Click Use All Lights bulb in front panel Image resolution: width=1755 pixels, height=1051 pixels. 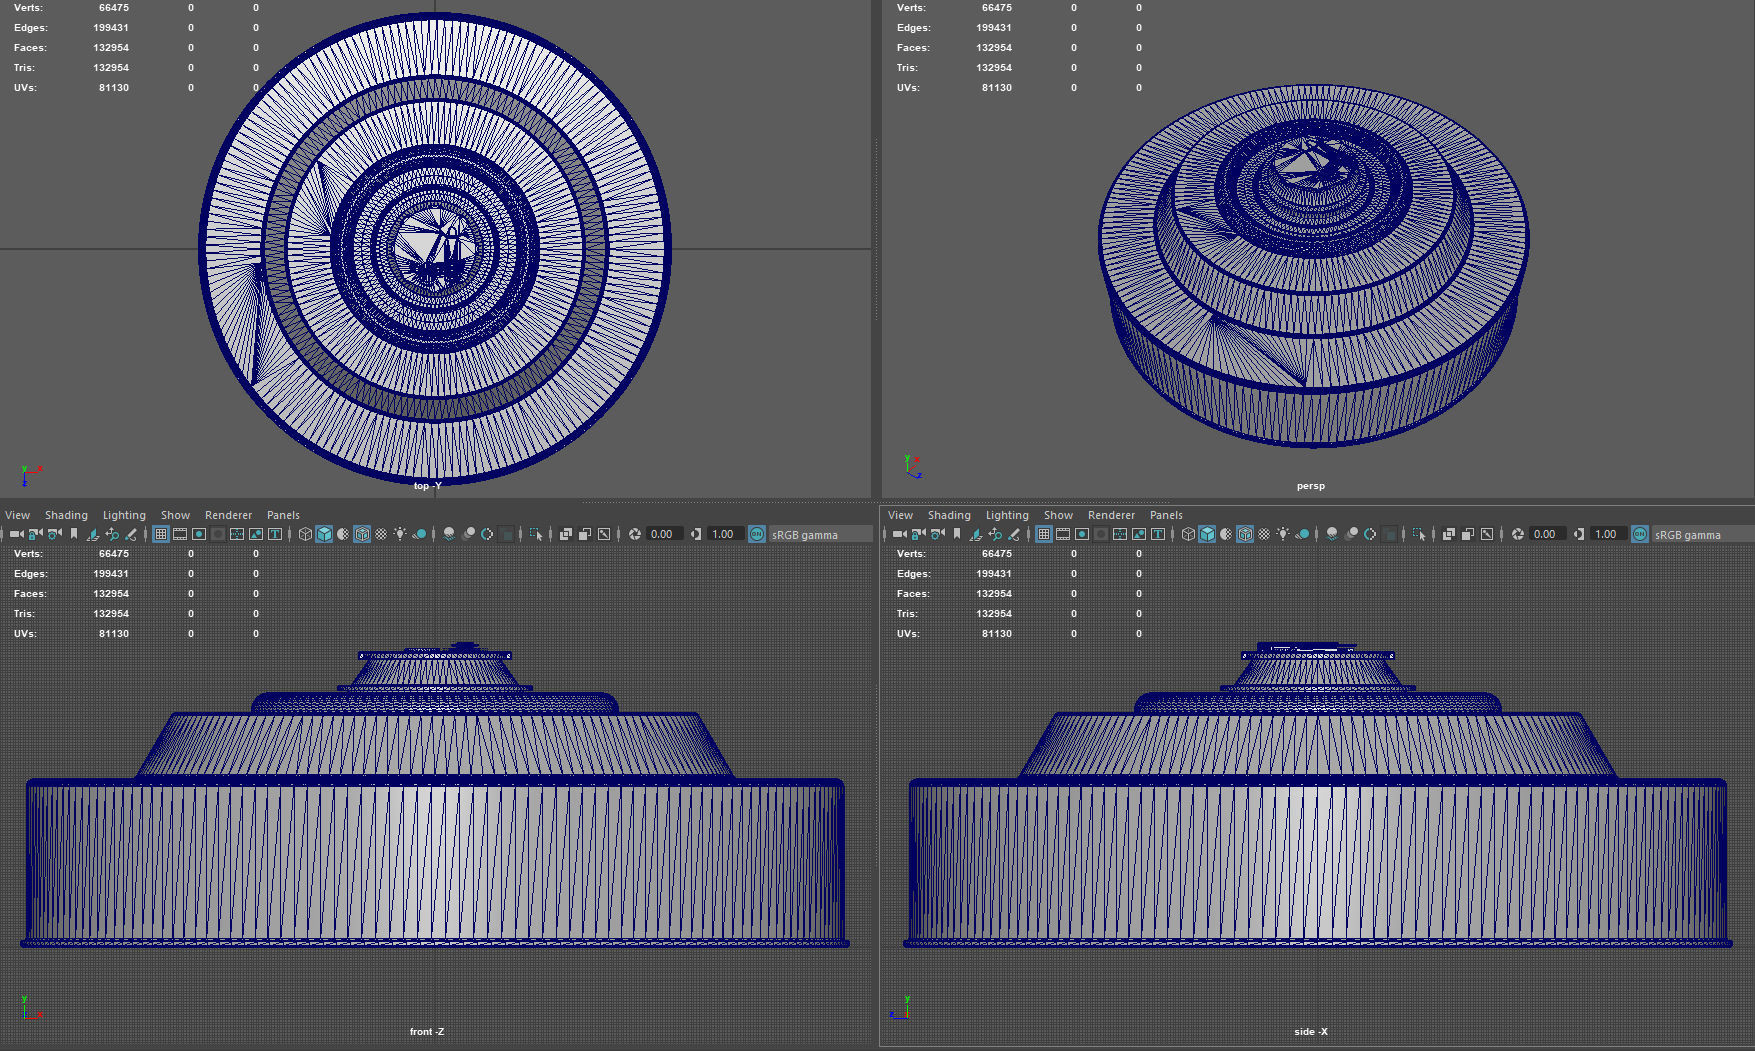400,534
